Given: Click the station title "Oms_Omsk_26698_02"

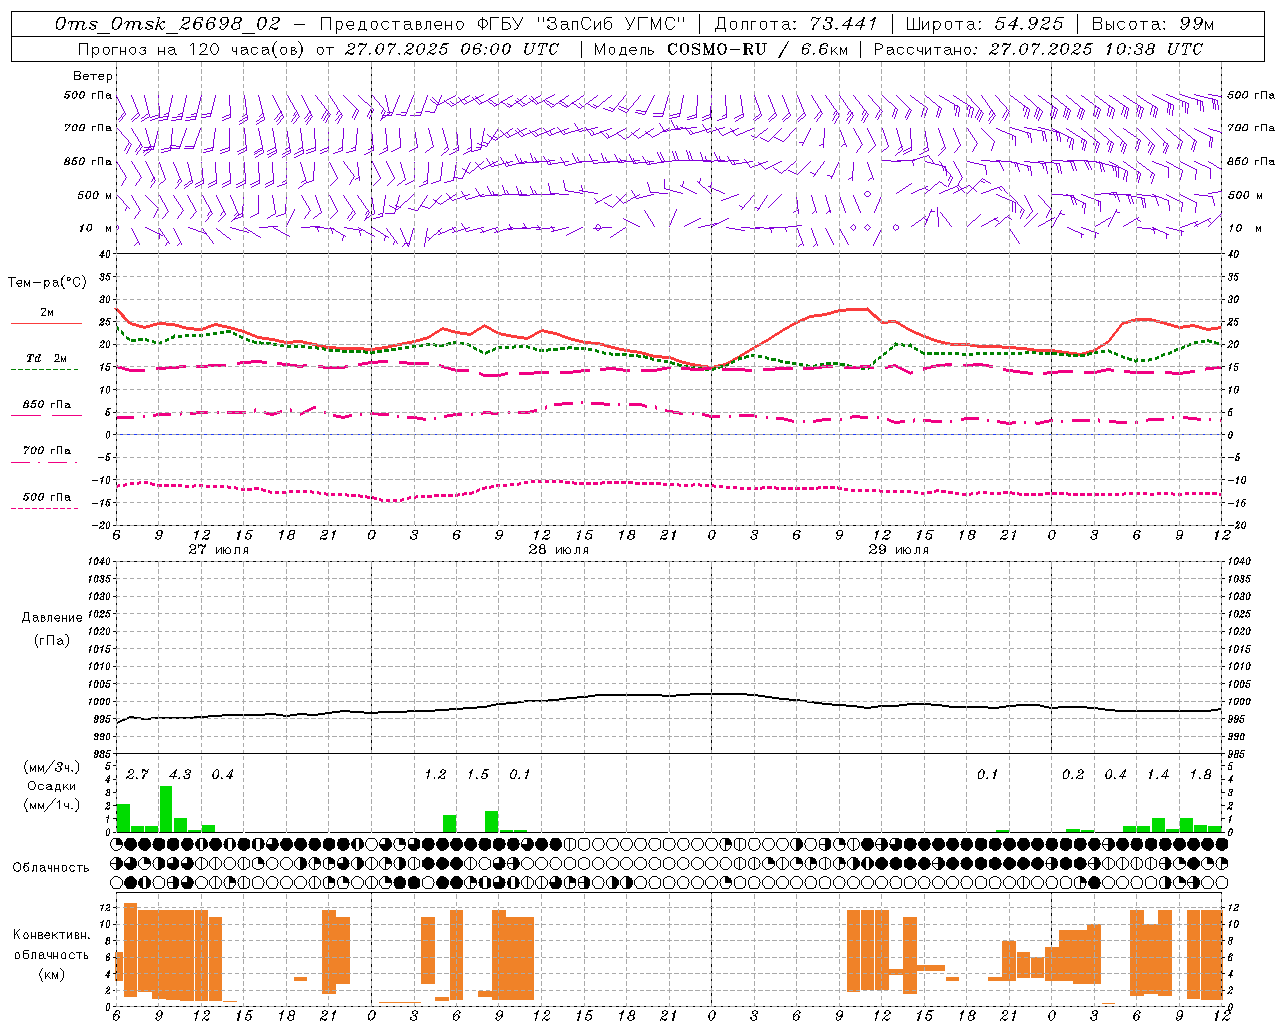Looking at the screenshot, I should [168, 23].
